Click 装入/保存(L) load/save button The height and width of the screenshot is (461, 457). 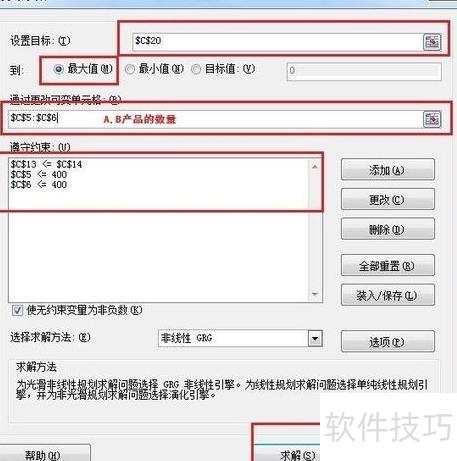coord(388,295)
